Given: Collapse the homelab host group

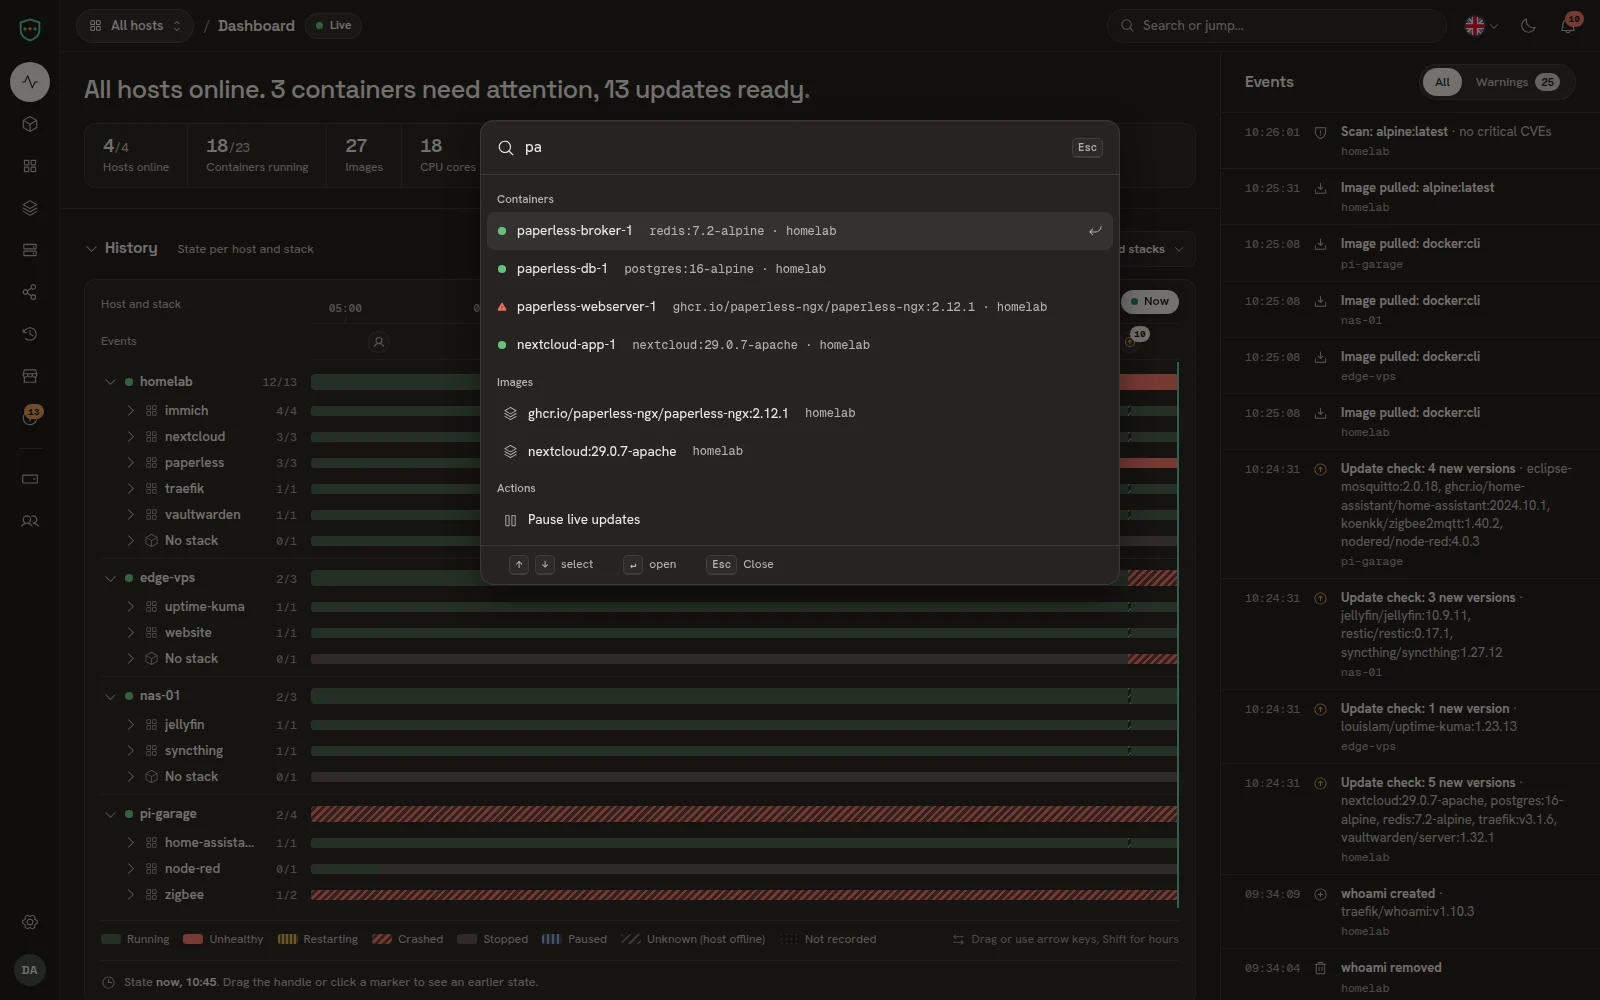Looking at the screenshot, I should coord(110,382).
